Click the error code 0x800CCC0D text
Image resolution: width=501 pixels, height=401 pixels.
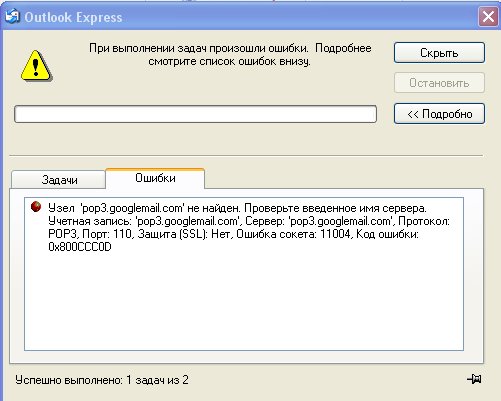(x=80, y=247)
